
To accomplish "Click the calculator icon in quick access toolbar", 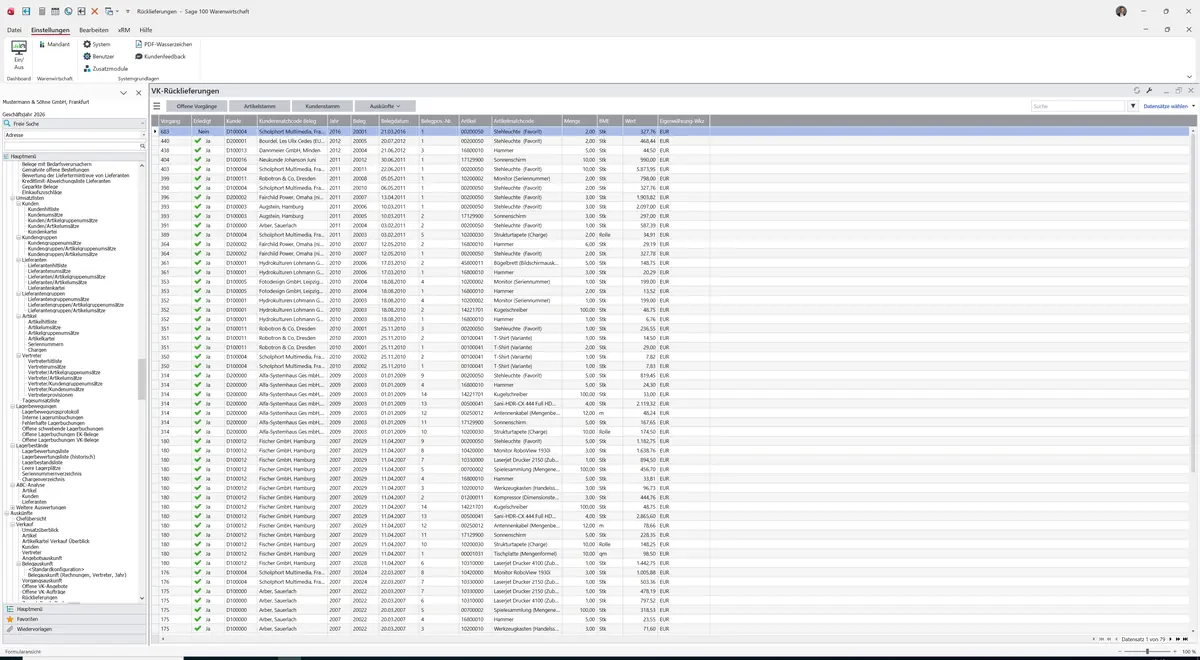I will [x=42, y=11].
